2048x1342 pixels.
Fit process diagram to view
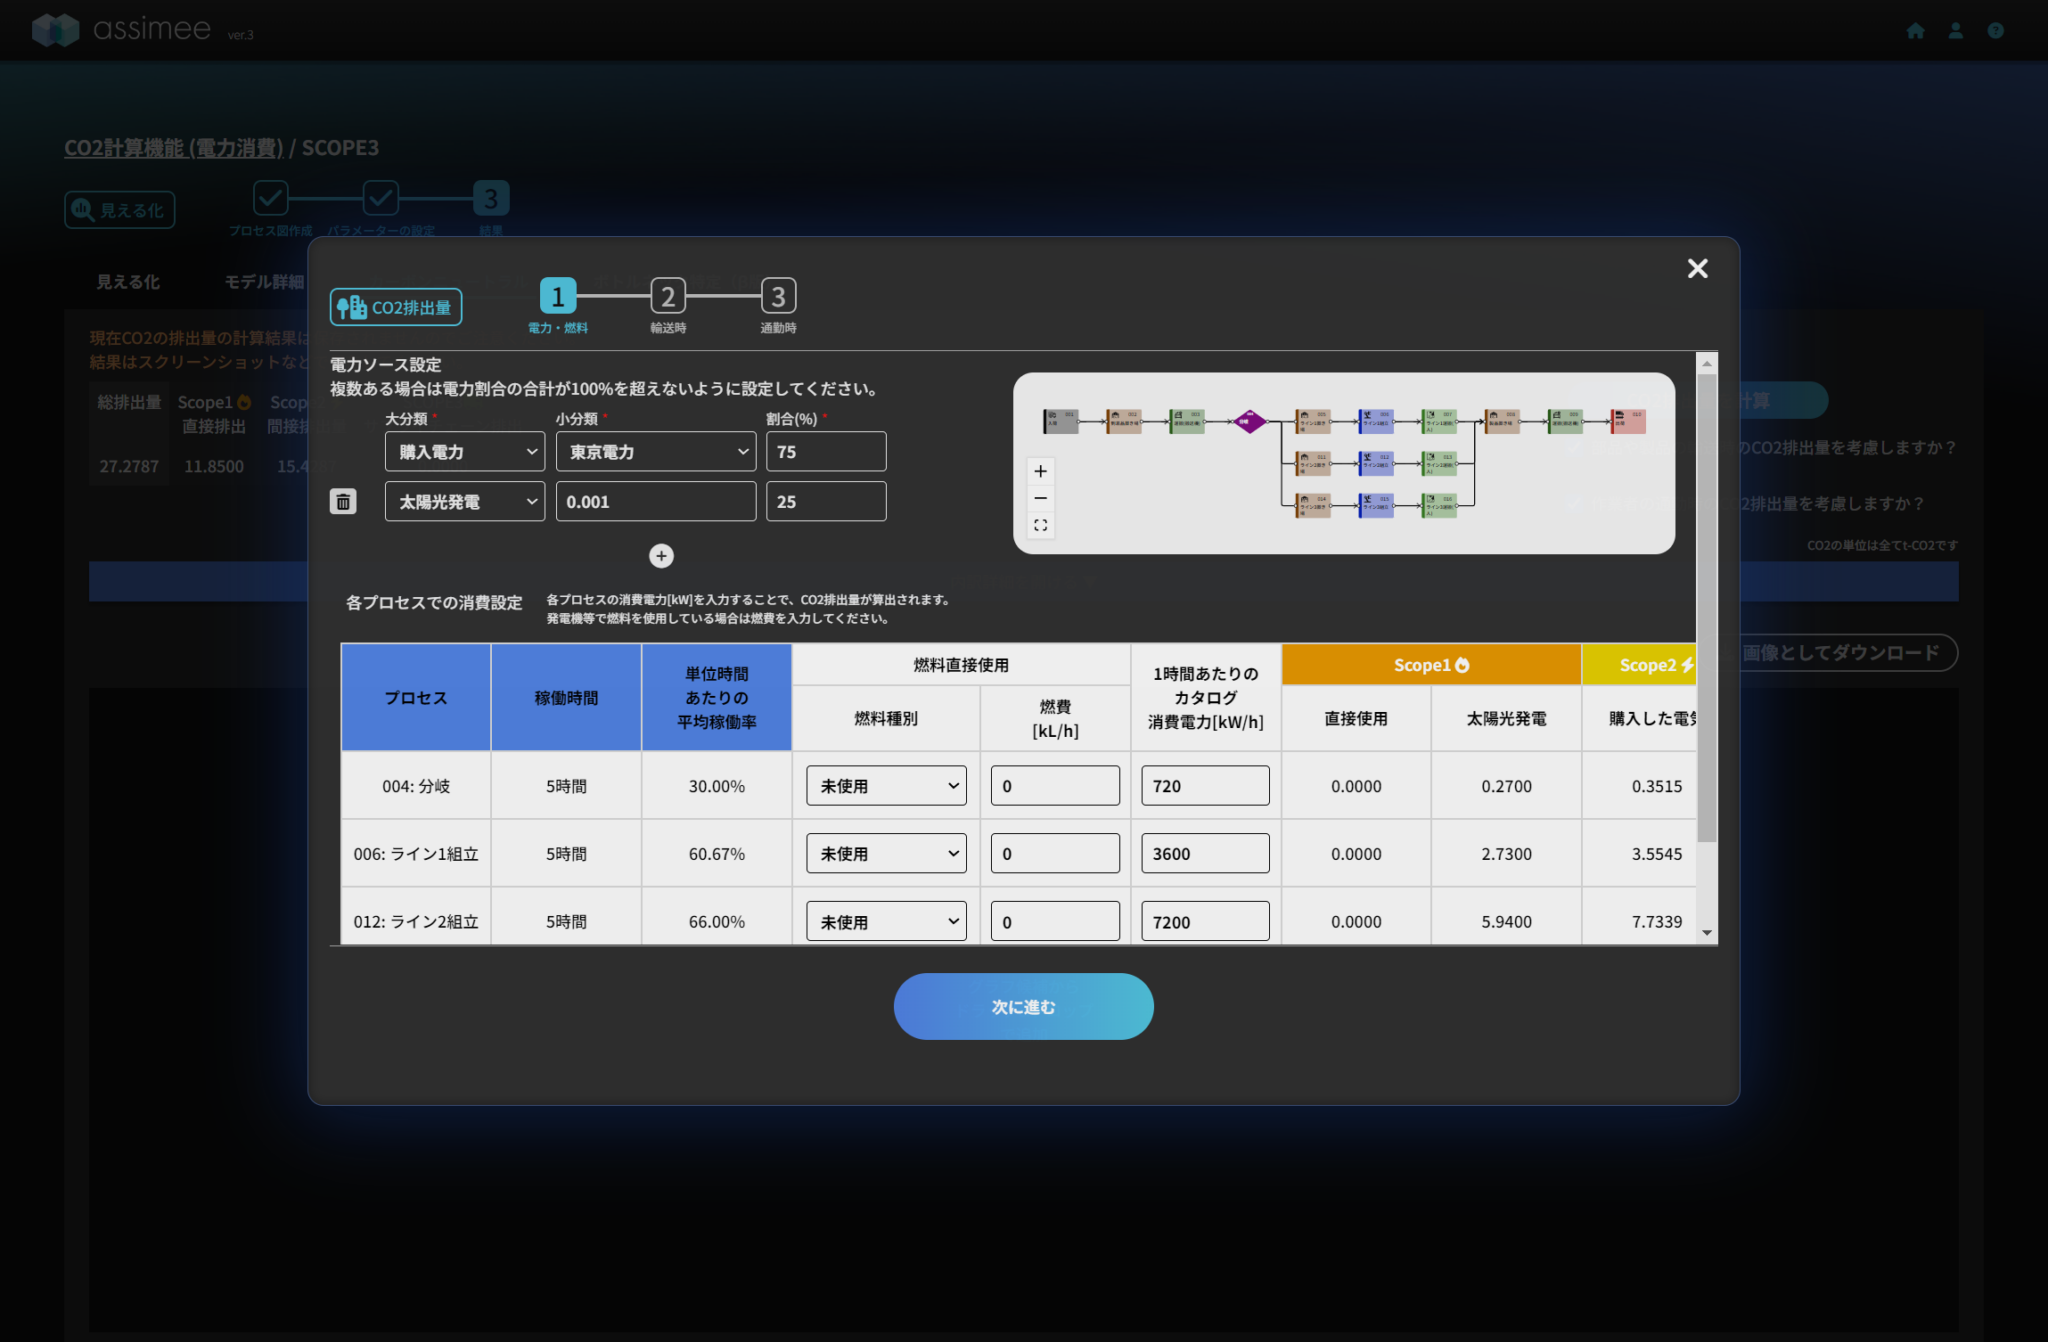(x=1040, y=525)
